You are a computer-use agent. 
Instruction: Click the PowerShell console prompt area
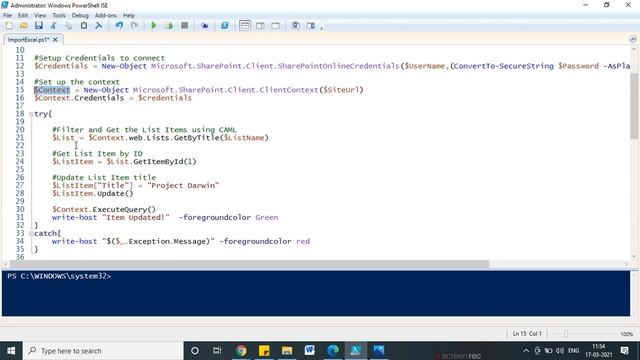coord(316,293)
